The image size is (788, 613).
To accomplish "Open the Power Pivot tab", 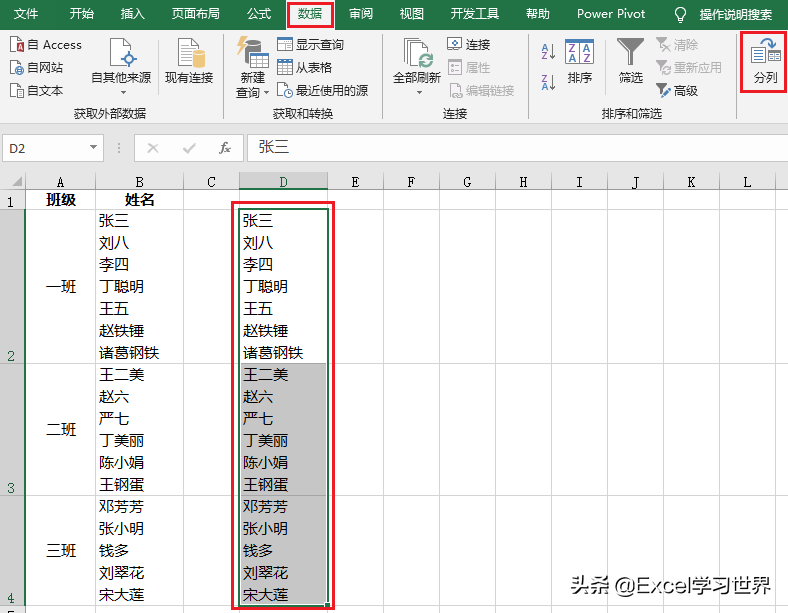I will coord(611,14).
